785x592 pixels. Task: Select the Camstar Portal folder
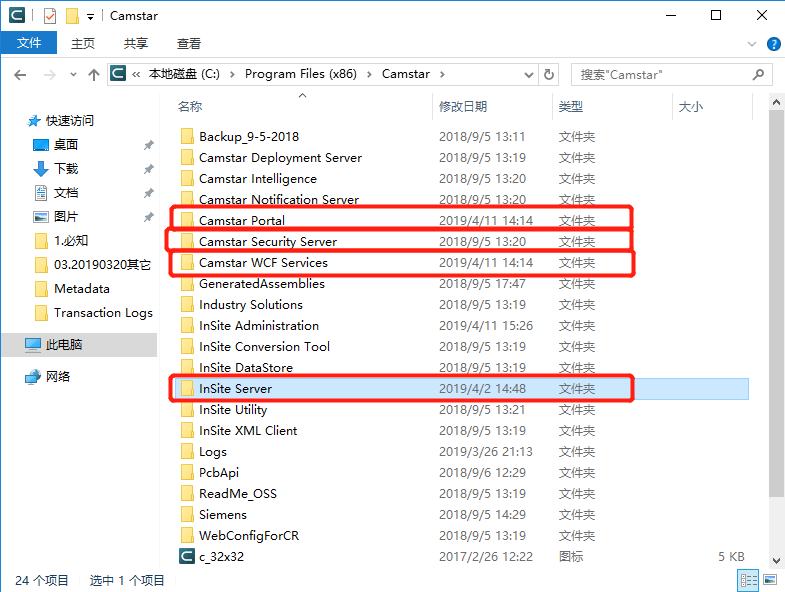coord(241,220)
